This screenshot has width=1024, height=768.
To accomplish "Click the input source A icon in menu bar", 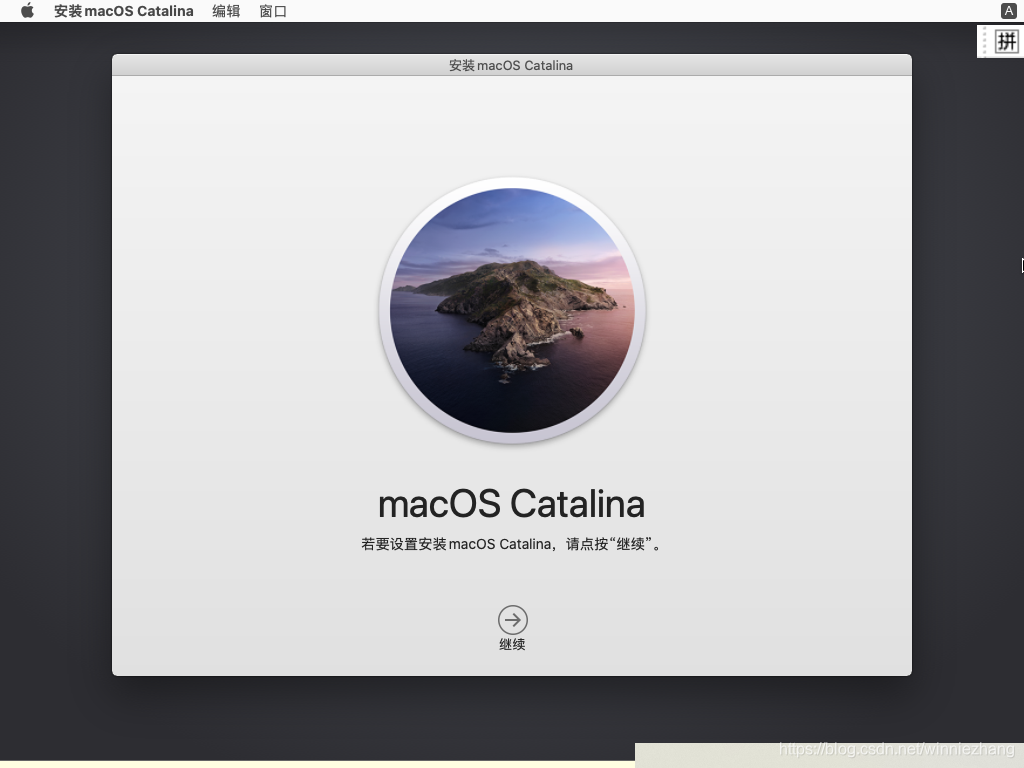I will pyautogui.click(x=1008, y=10).
